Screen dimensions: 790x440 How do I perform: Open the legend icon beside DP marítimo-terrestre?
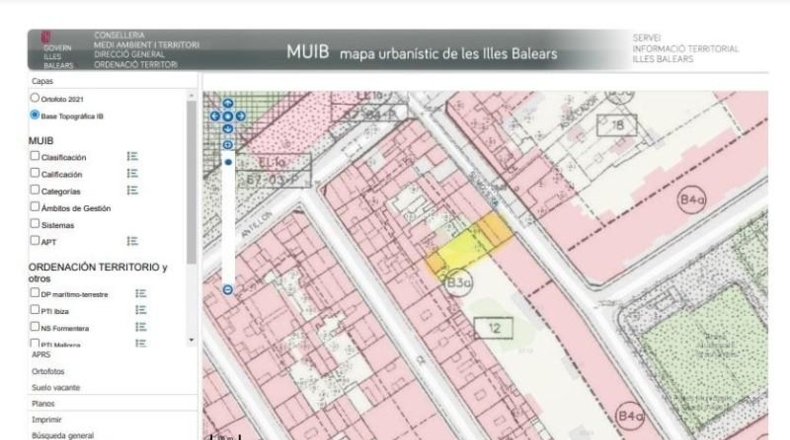[x=141, y=293]
